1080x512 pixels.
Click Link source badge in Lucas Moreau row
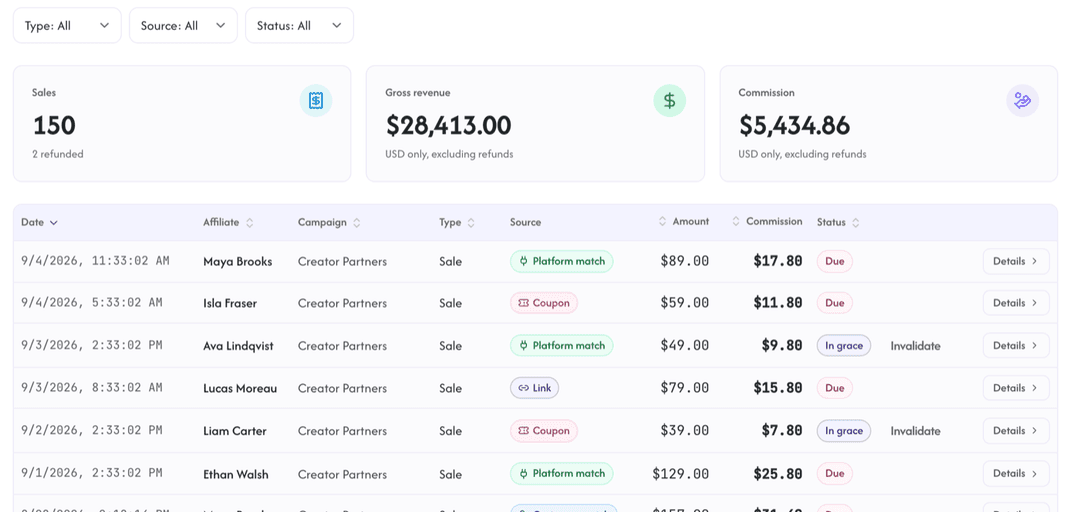(x=534, y=388)
